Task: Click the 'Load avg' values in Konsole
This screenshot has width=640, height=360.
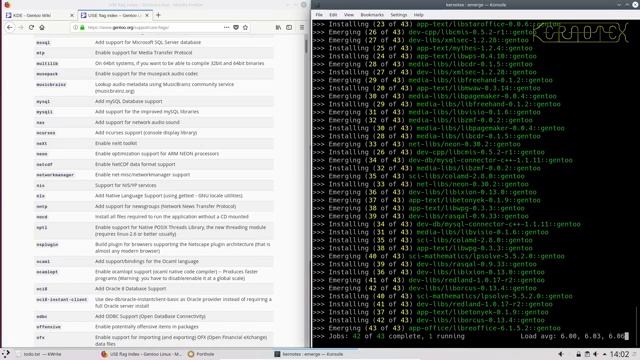Action: [592, 336]
